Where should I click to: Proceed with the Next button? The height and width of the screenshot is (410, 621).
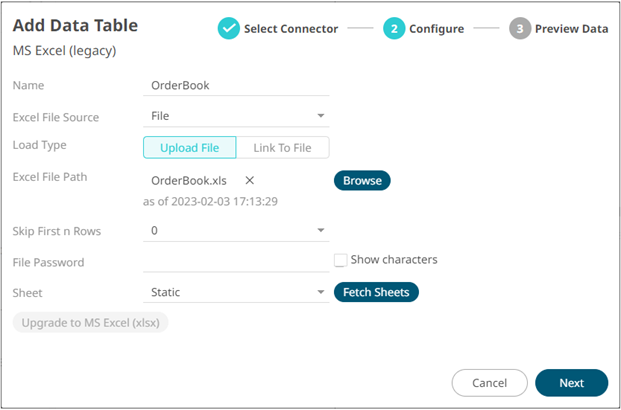(571, 383)
